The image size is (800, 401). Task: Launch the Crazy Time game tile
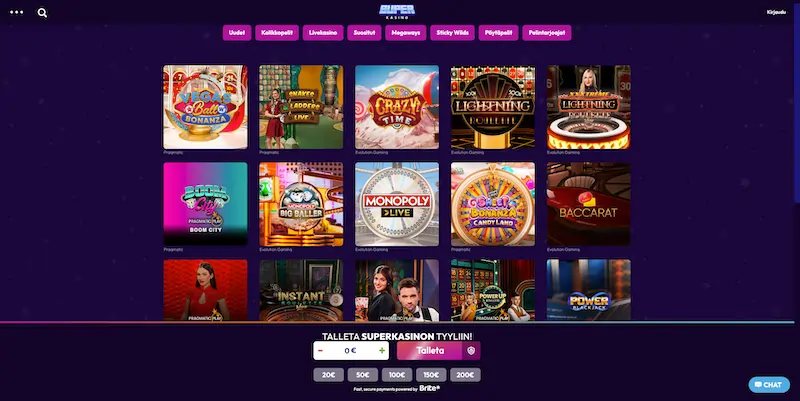pos(397,107)
